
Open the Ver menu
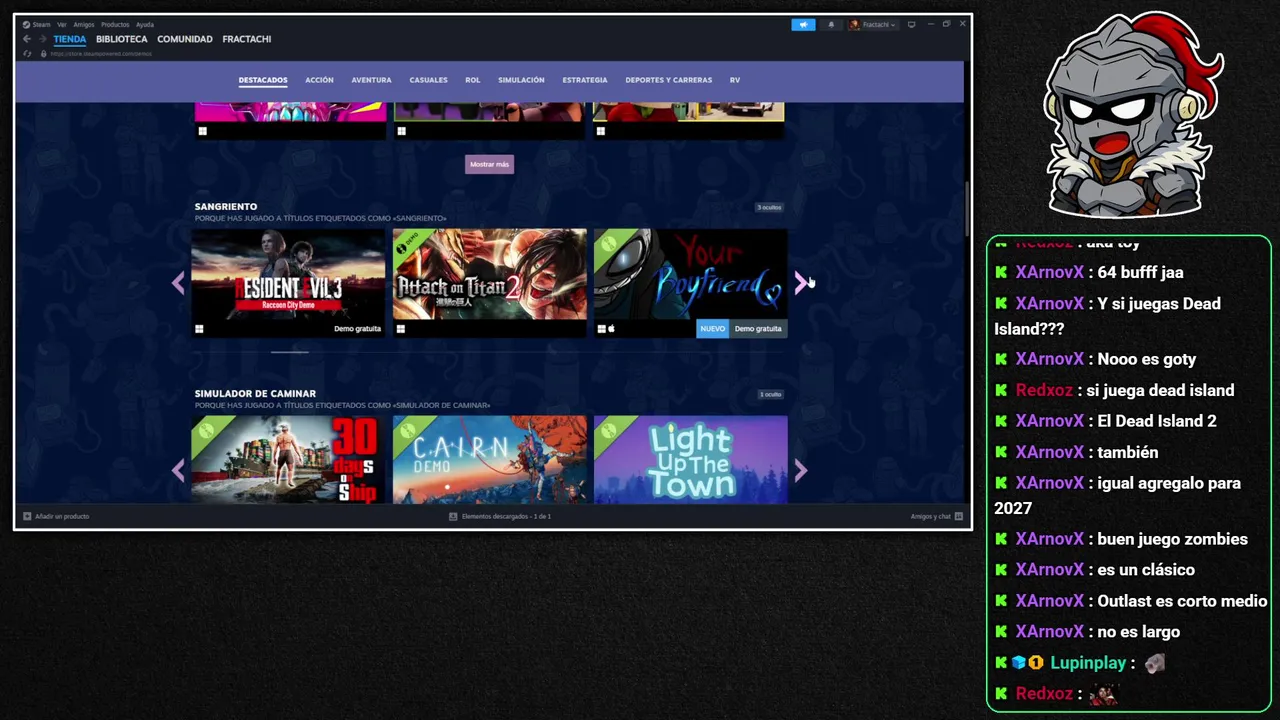coord(62,24)
